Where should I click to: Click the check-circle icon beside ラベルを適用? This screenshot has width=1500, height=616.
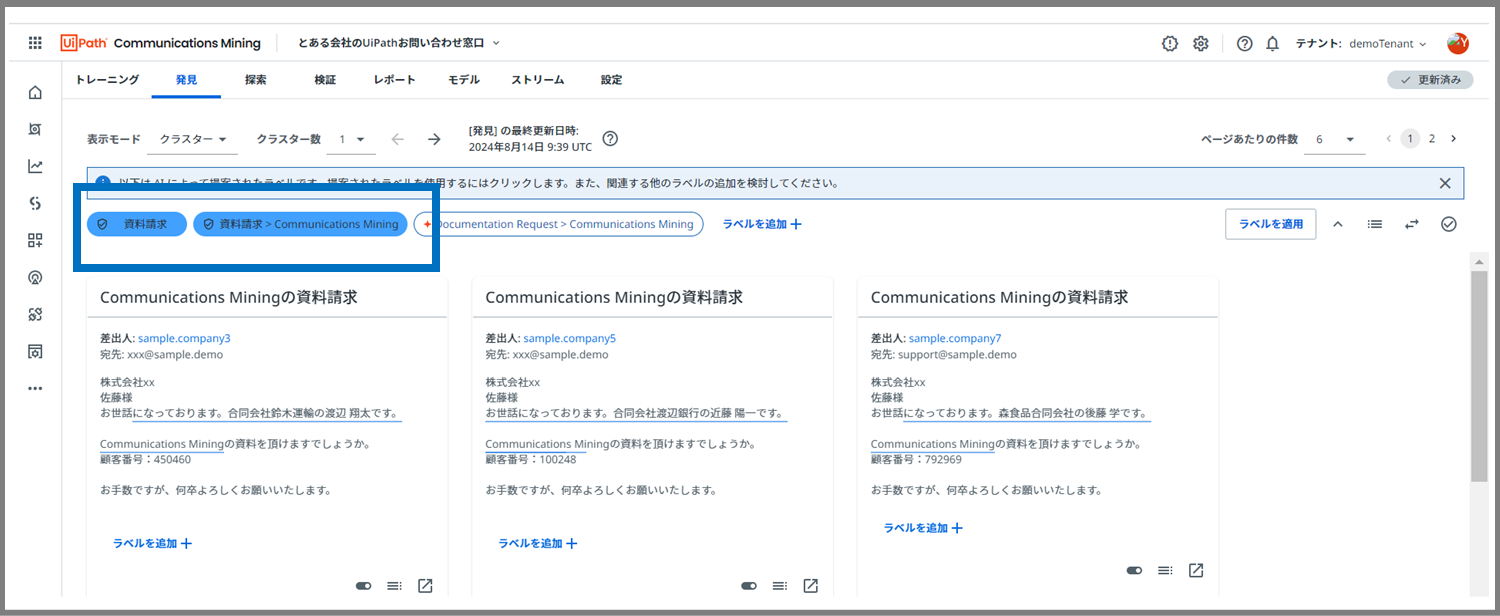click(x=1449, y=224)
